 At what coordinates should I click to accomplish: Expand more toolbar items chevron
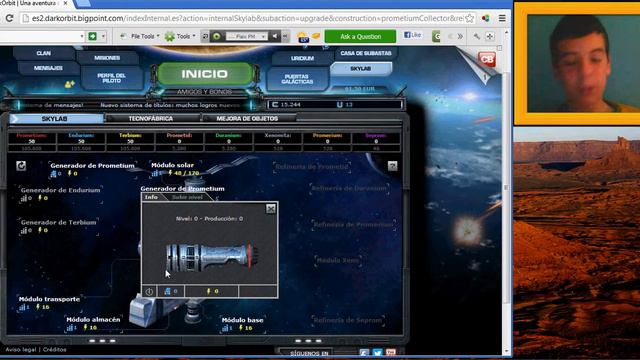pos(460,36)
